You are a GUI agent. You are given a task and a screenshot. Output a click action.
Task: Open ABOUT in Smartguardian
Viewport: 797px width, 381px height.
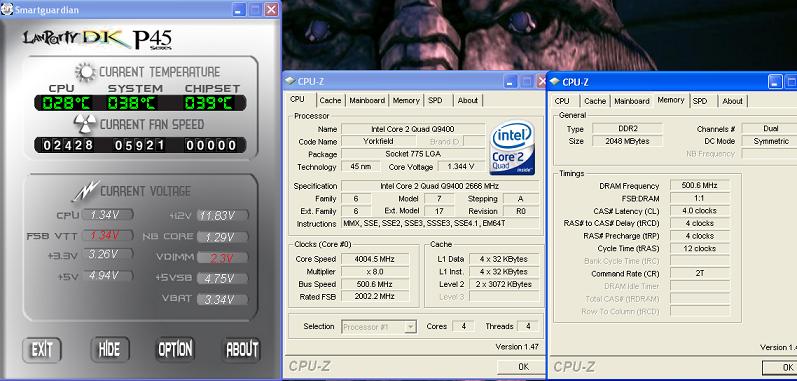click(x=242, y=350)
